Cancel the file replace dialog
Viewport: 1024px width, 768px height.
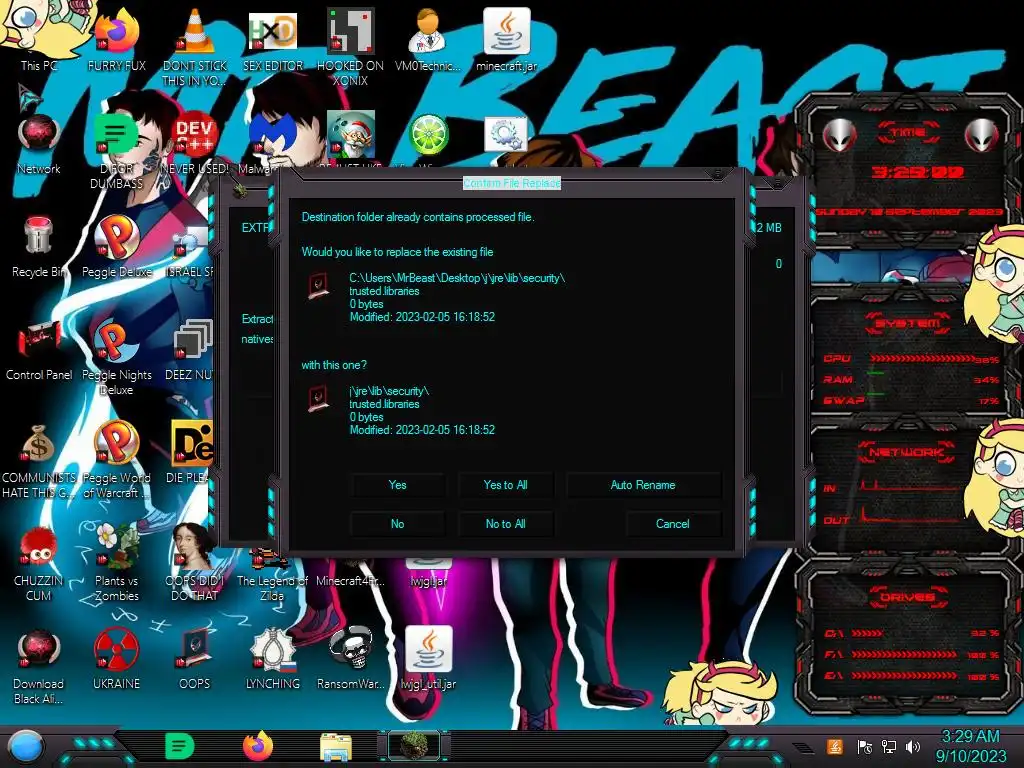coord(673,524)
